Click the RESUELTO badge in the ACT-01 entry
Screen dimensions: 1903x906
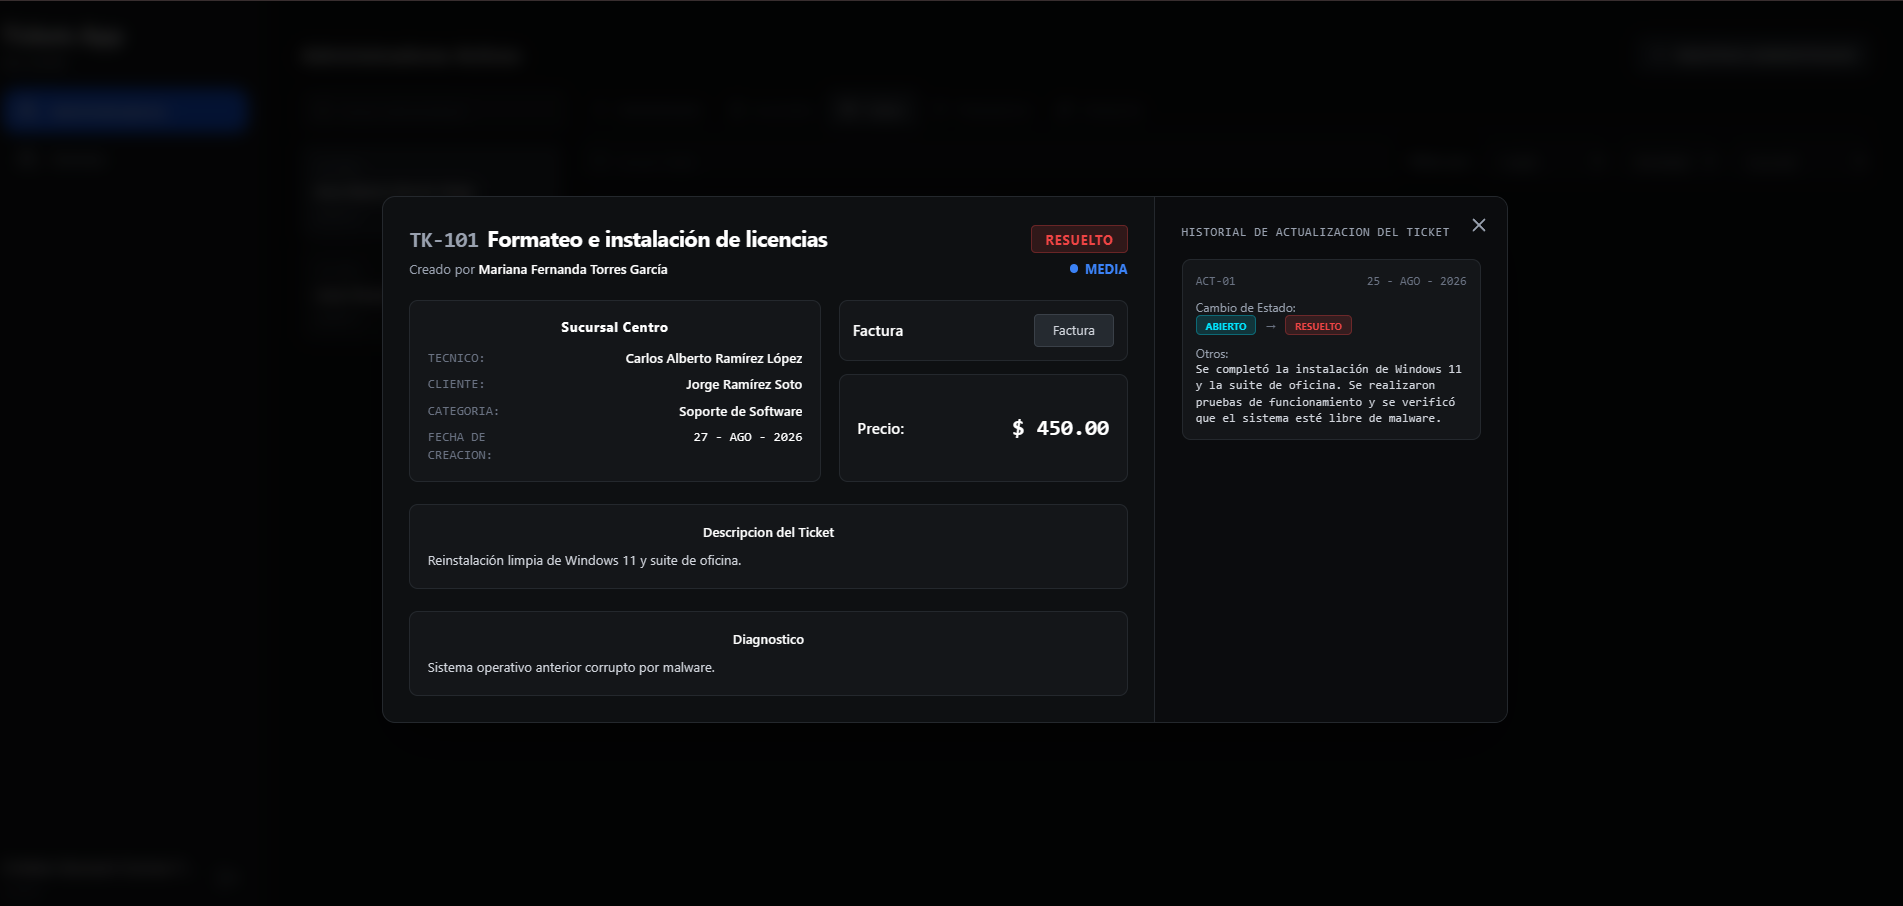tap(1318, 326)
